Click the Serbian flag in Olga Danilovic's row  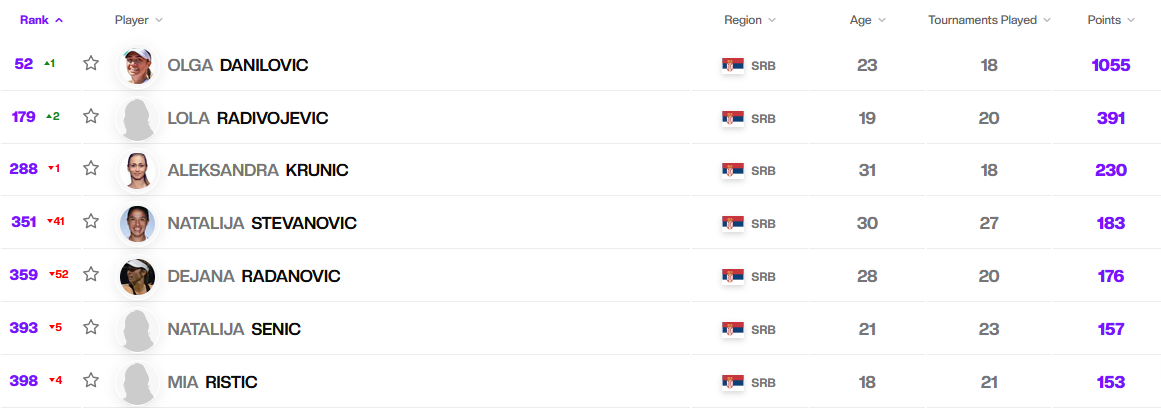click(x=732, y=66)
